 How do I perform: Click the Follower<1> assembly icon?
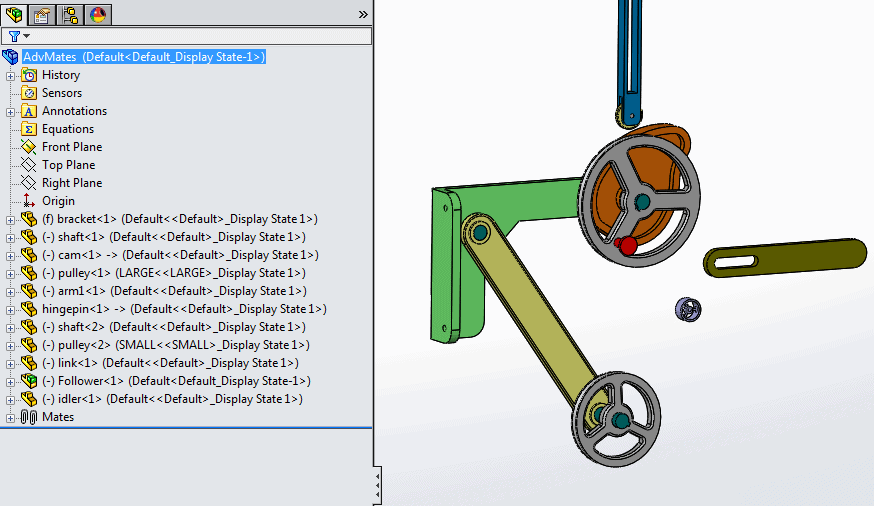pyautogui.click(x=29, y=381)
